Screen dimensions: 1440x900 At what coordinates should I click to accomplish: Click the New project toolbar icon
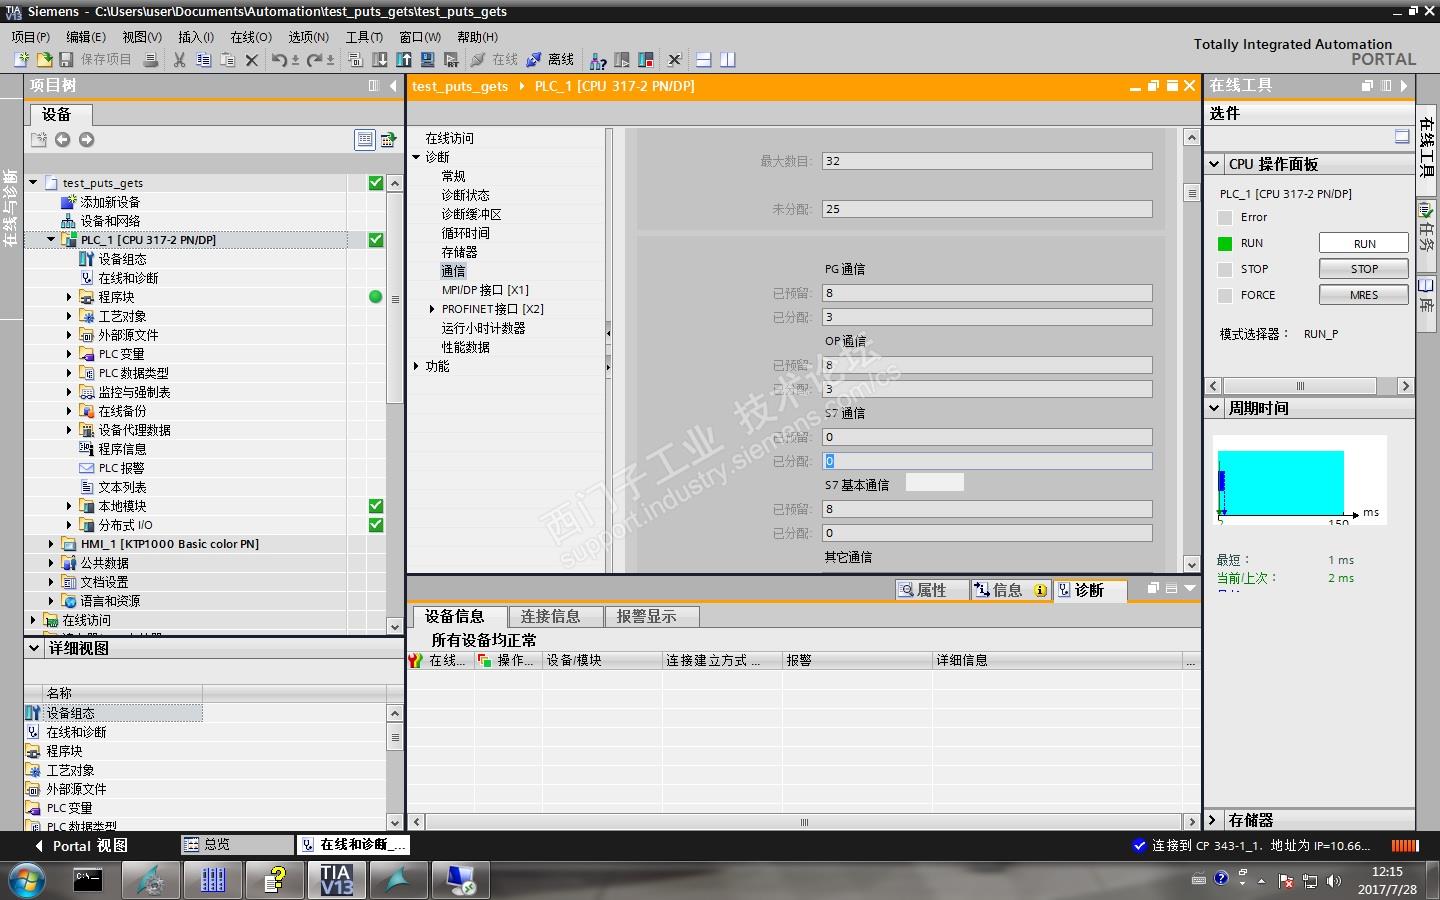pyautogui.click(x=21, y=60)
